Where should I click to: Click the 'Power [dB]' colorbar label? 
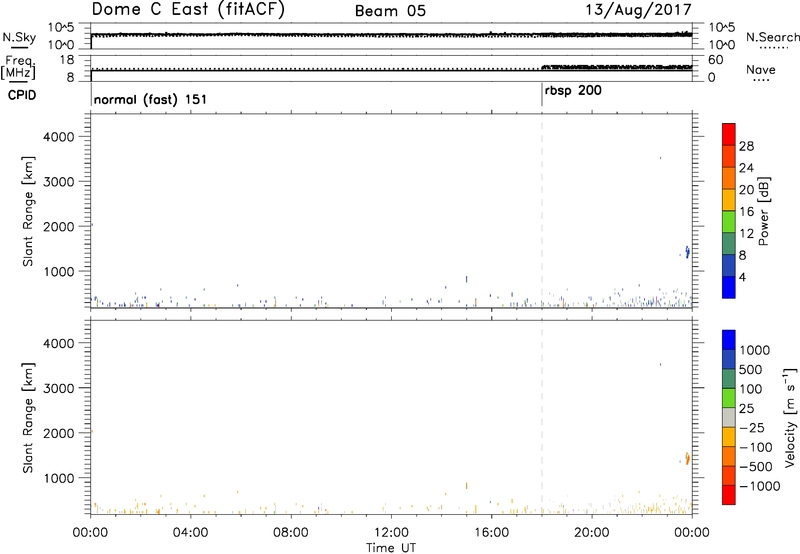[764, 211]
